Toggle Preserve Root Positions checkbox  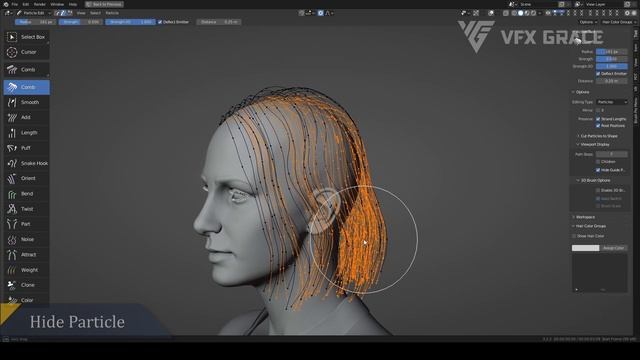point(598,126)
